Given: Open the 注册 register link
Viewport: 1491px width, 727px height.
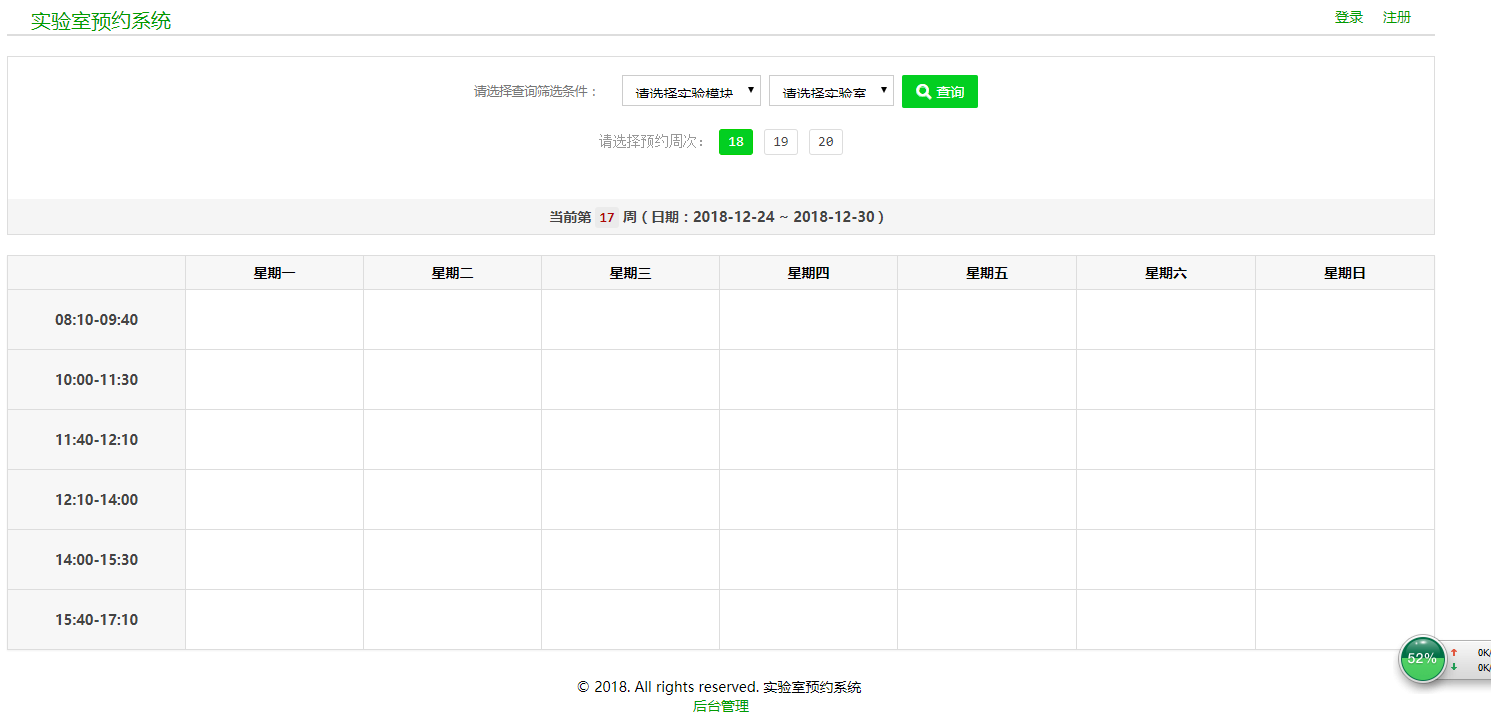Looking at the screenshot, I should tap(1397, 17).
